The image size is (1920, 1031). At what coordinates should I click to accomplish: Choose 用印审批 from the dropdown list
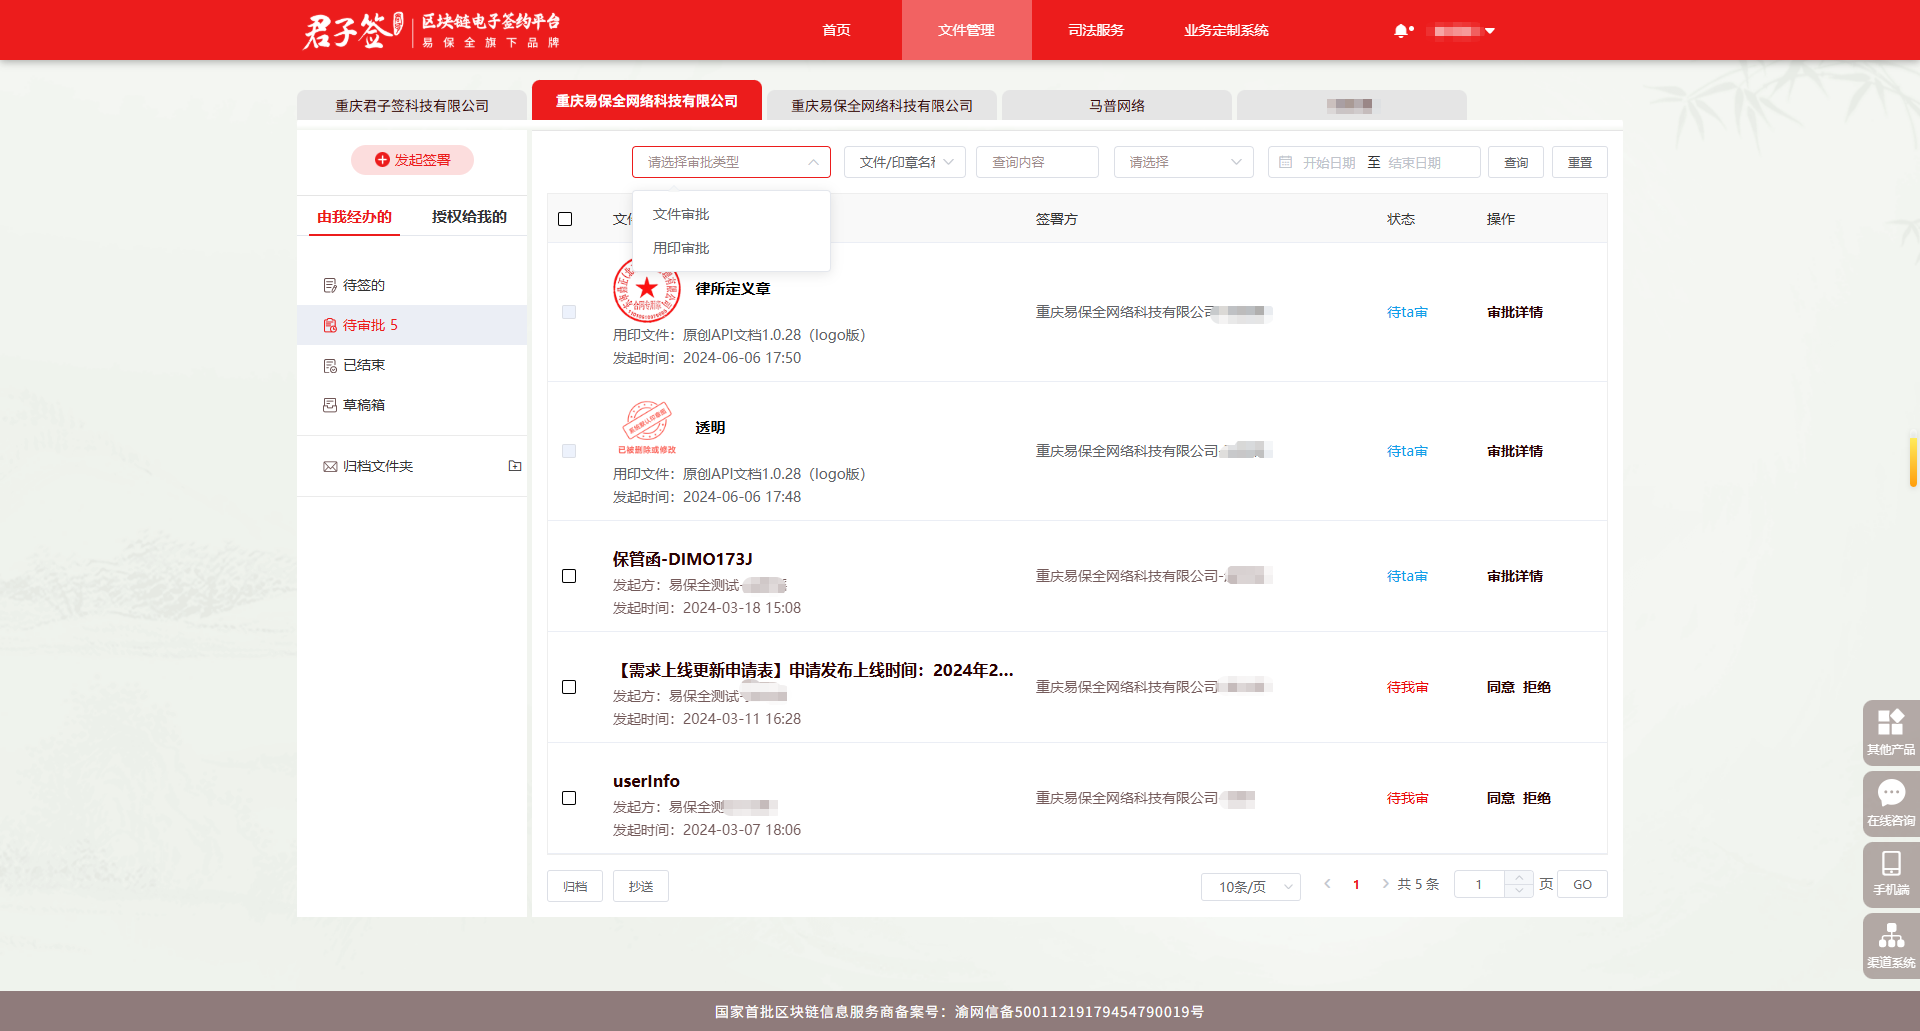(681, 248)
